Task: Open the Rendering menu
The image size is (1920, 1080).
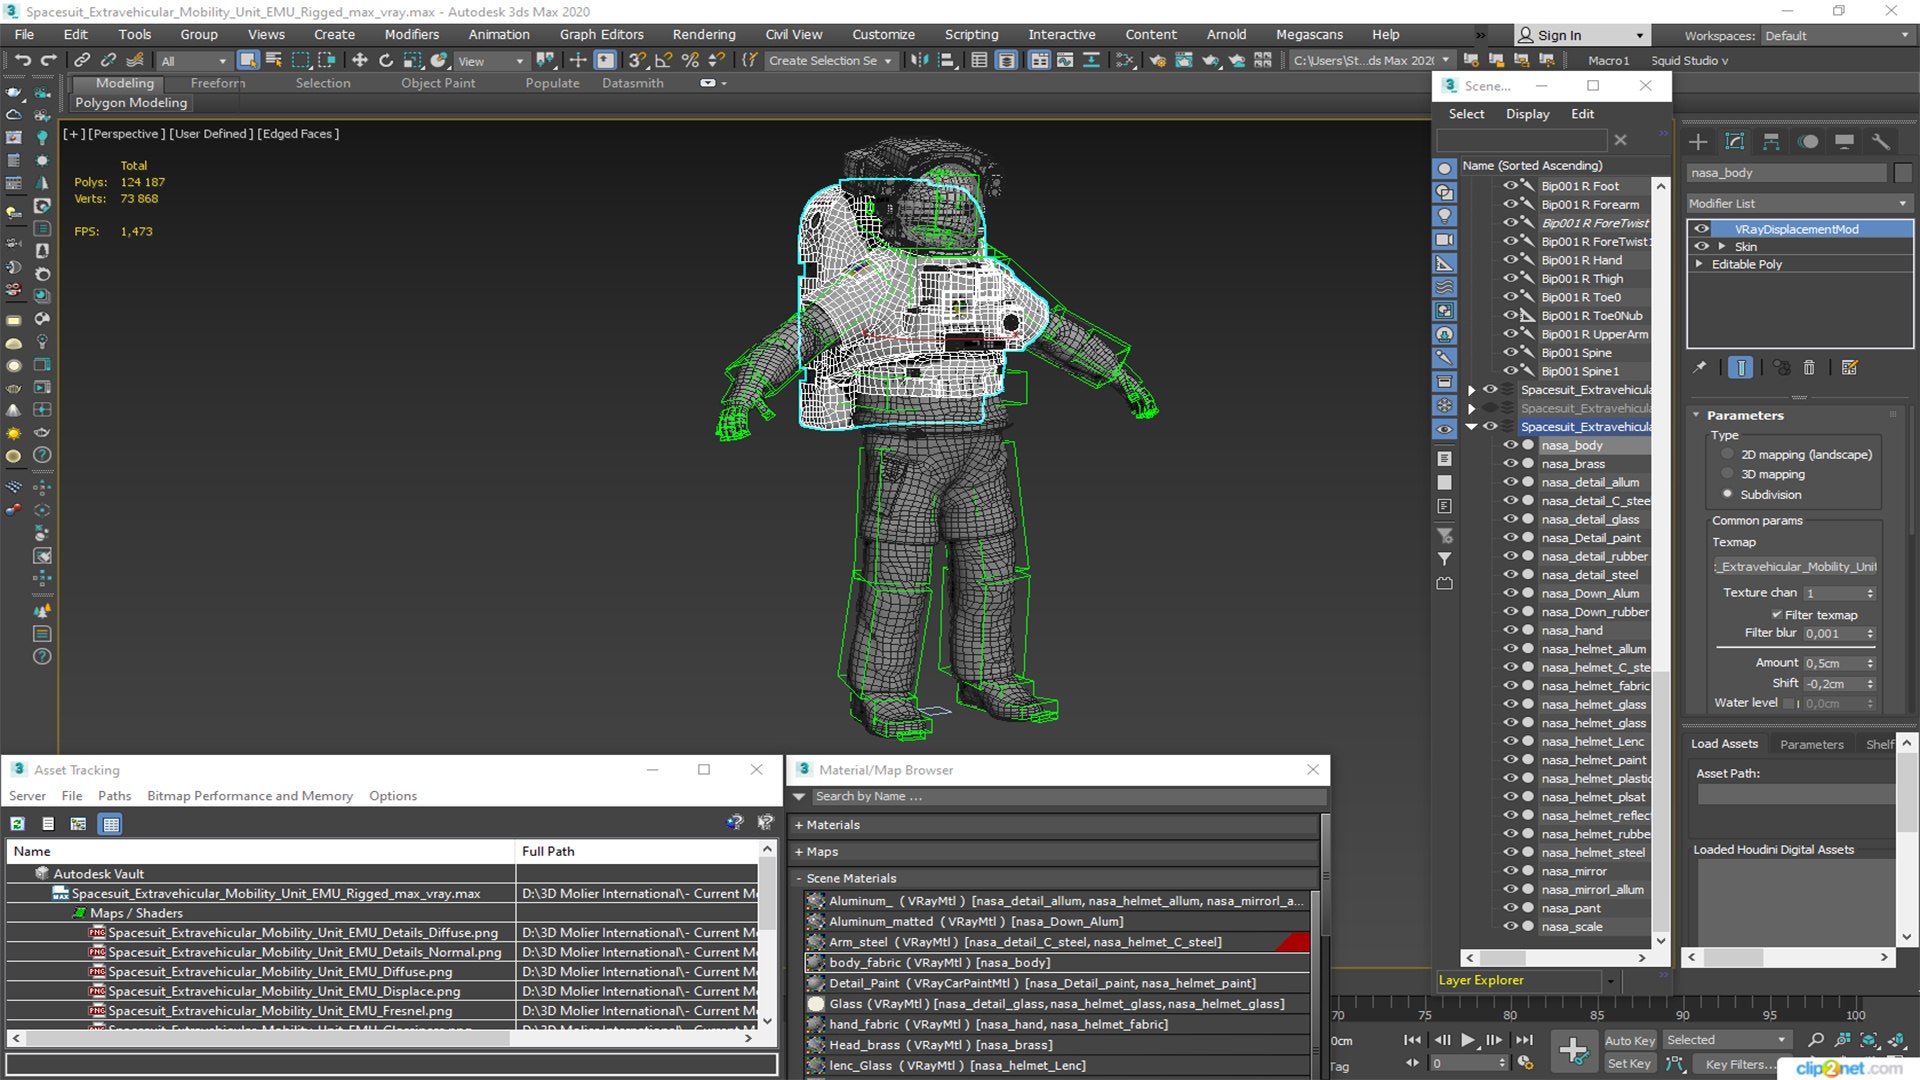Action: 703,34
